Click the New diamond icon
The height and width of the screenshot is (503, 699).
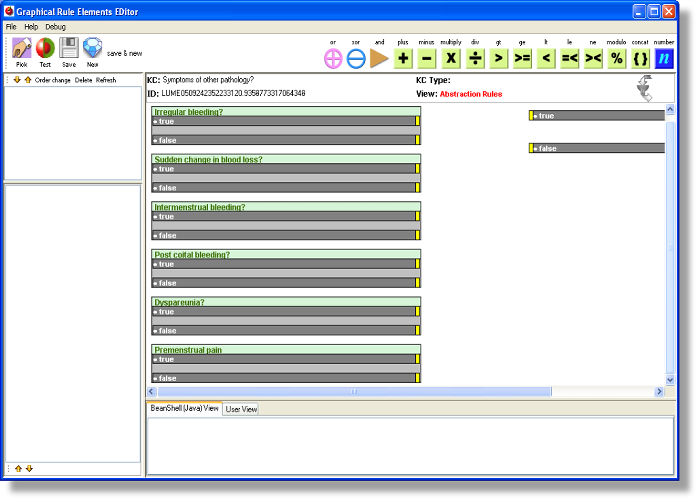click(x=92, y=48)
